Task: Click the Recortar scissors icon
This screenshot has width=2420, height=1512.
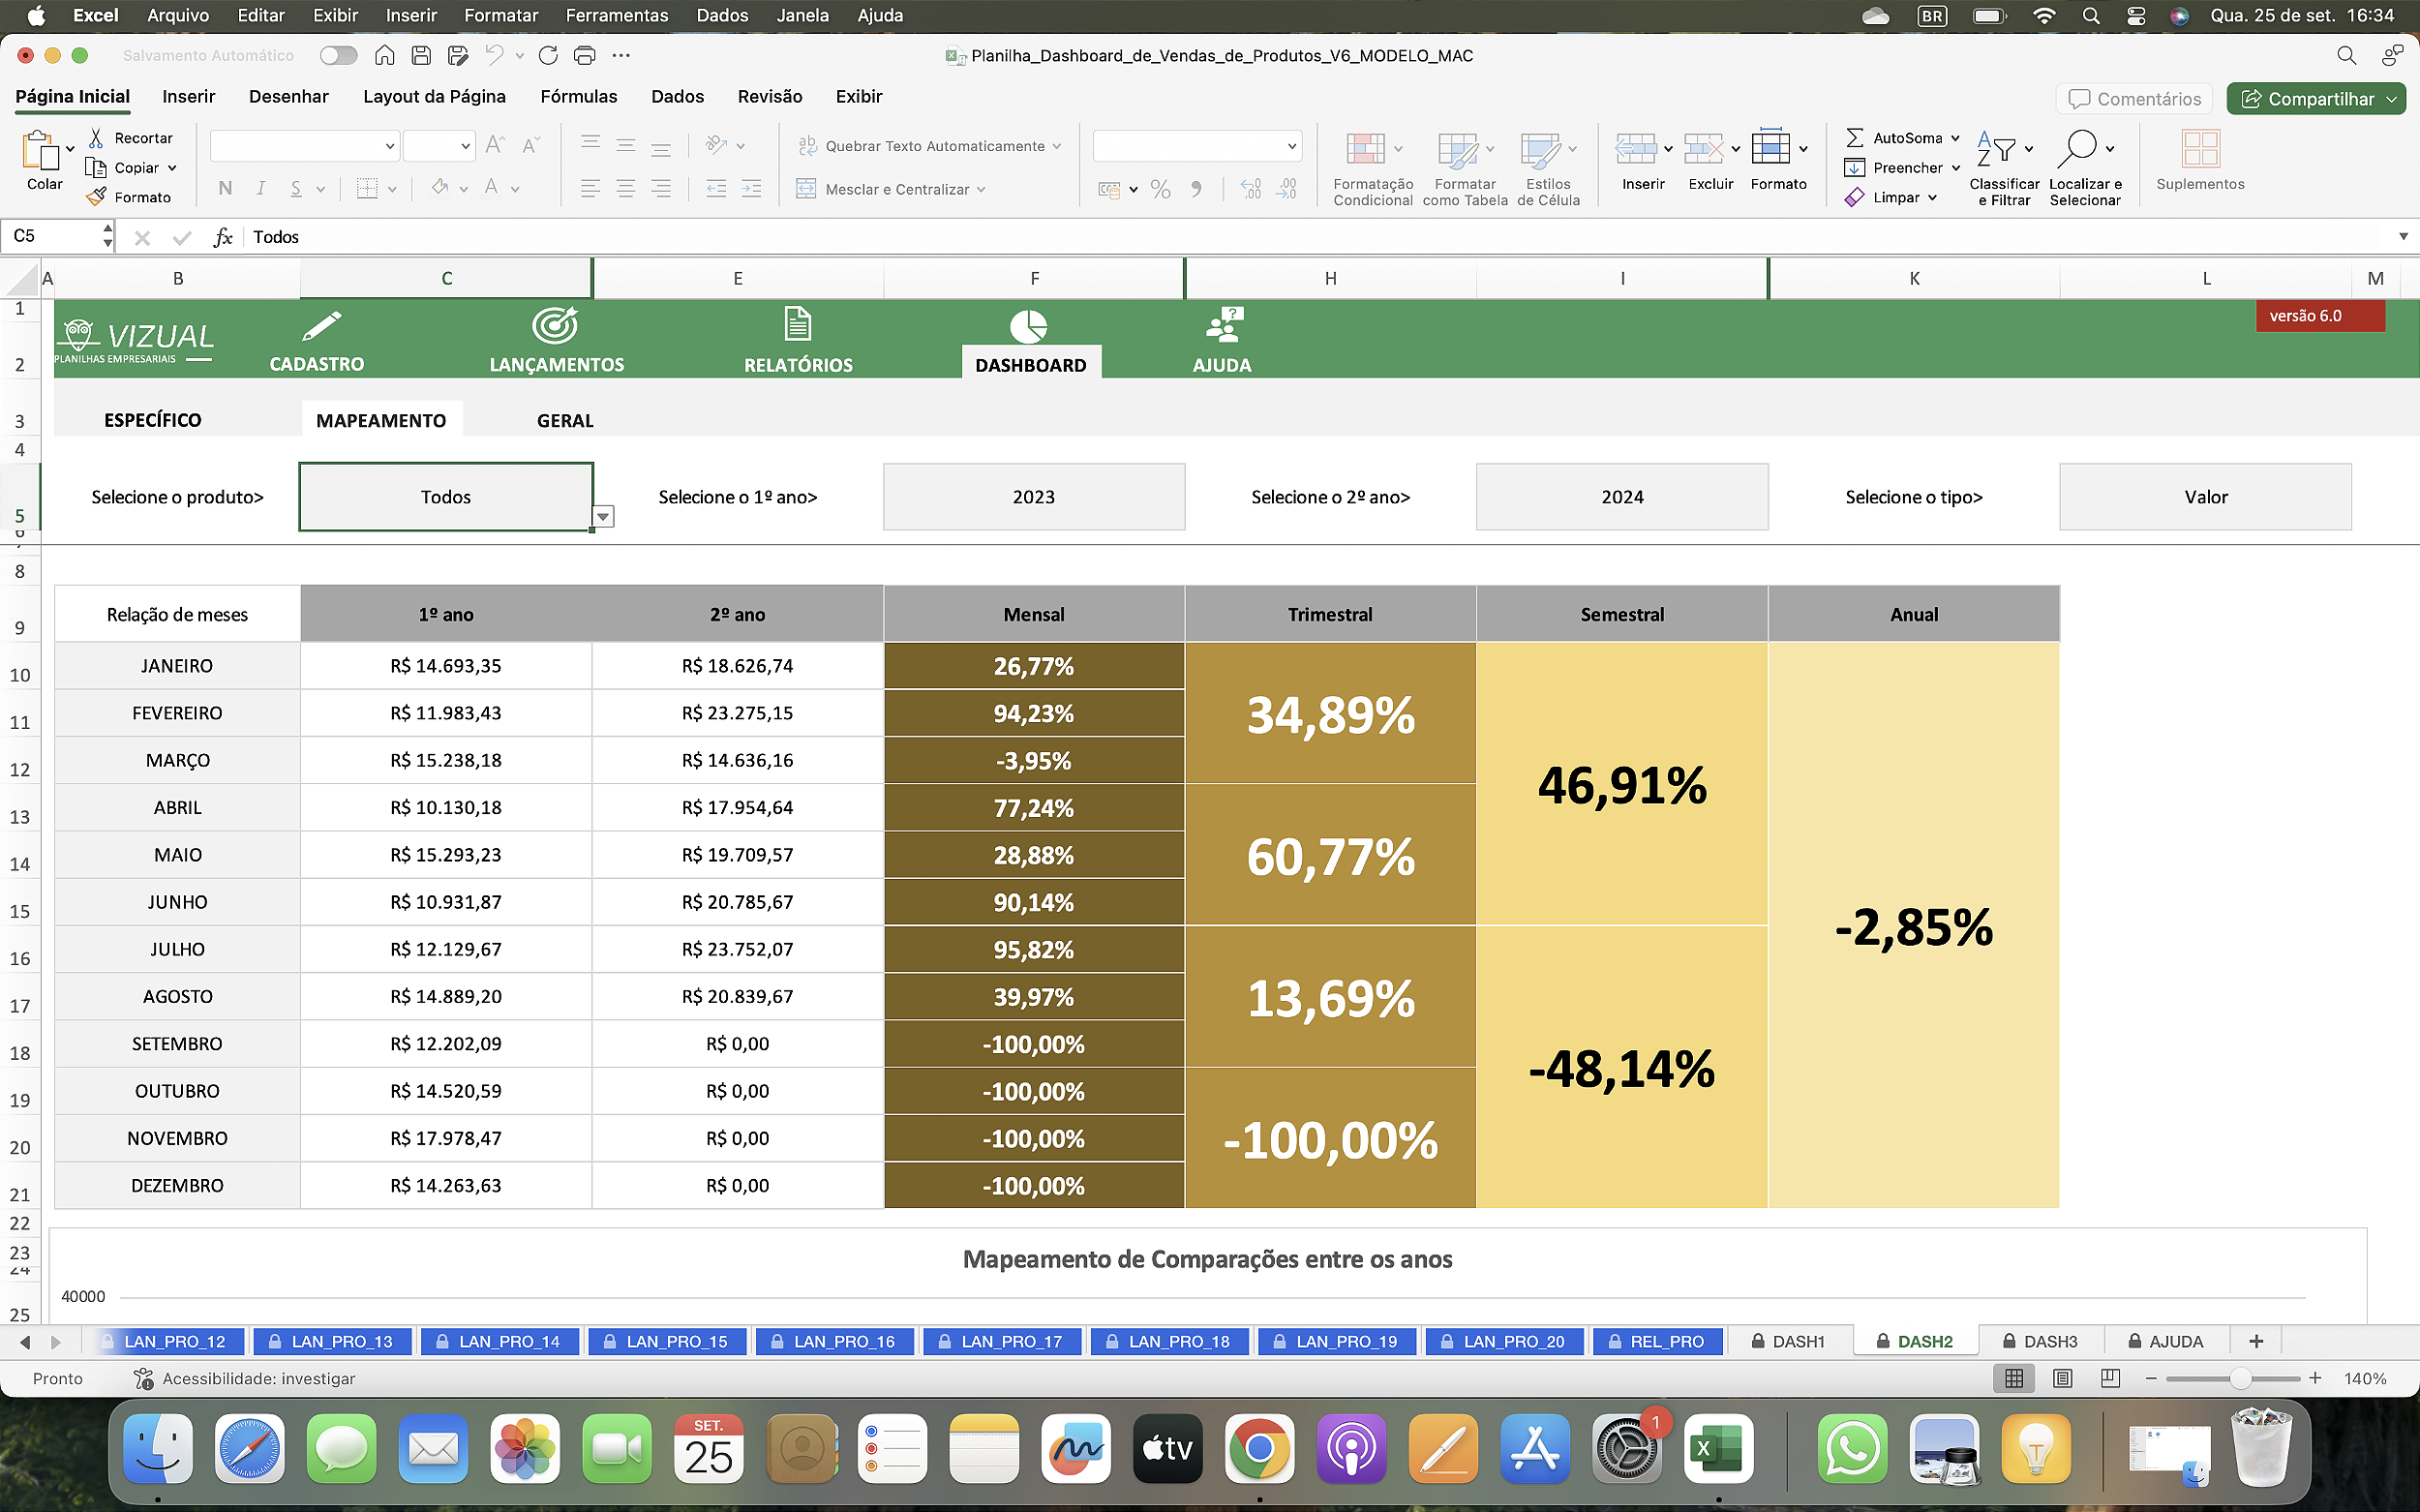Action: [97, 137]
